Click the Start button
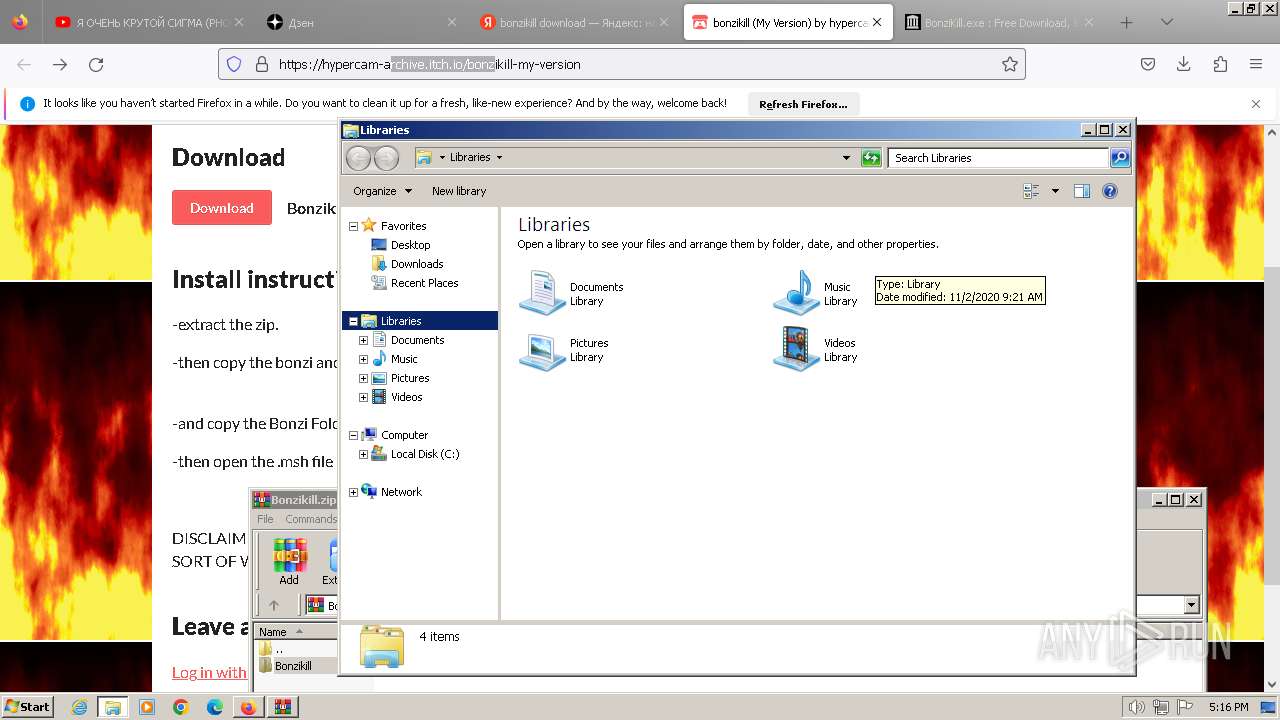 [x=28, y=707]
